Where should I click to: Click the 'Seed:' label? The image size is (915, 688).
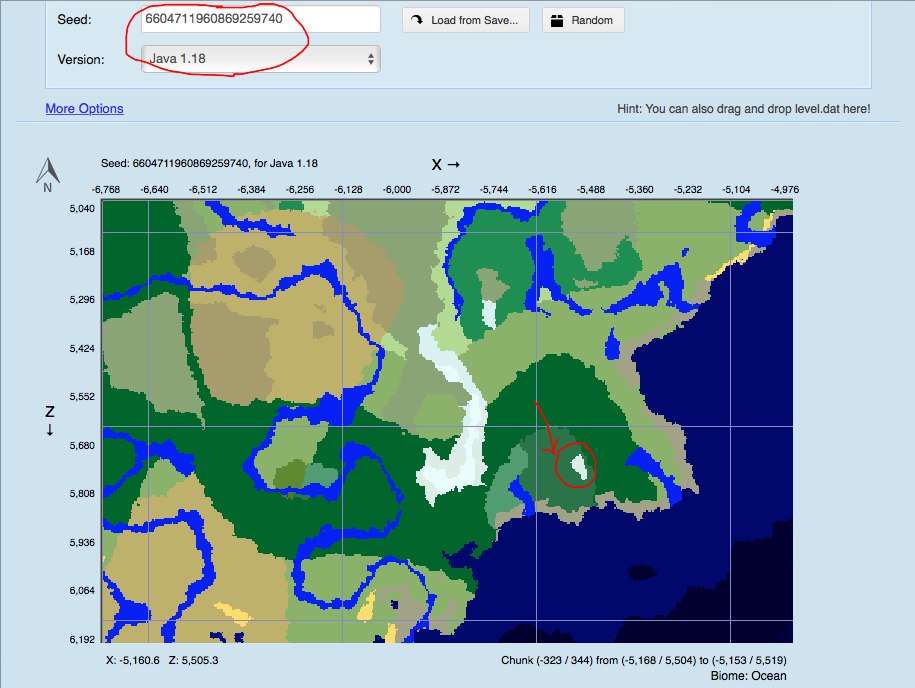pos(74,20)
